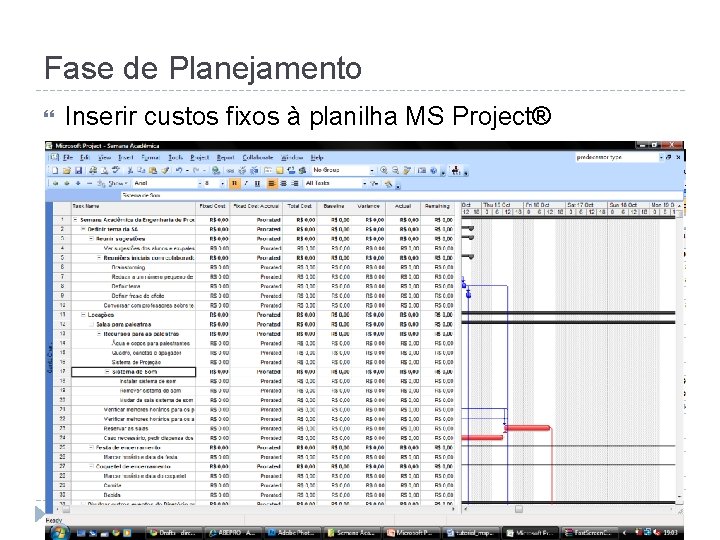Screen dimensions: 720x540
Task: Click the Indent green right arrow
Action: pyautogui.click(x=67, y=183)
